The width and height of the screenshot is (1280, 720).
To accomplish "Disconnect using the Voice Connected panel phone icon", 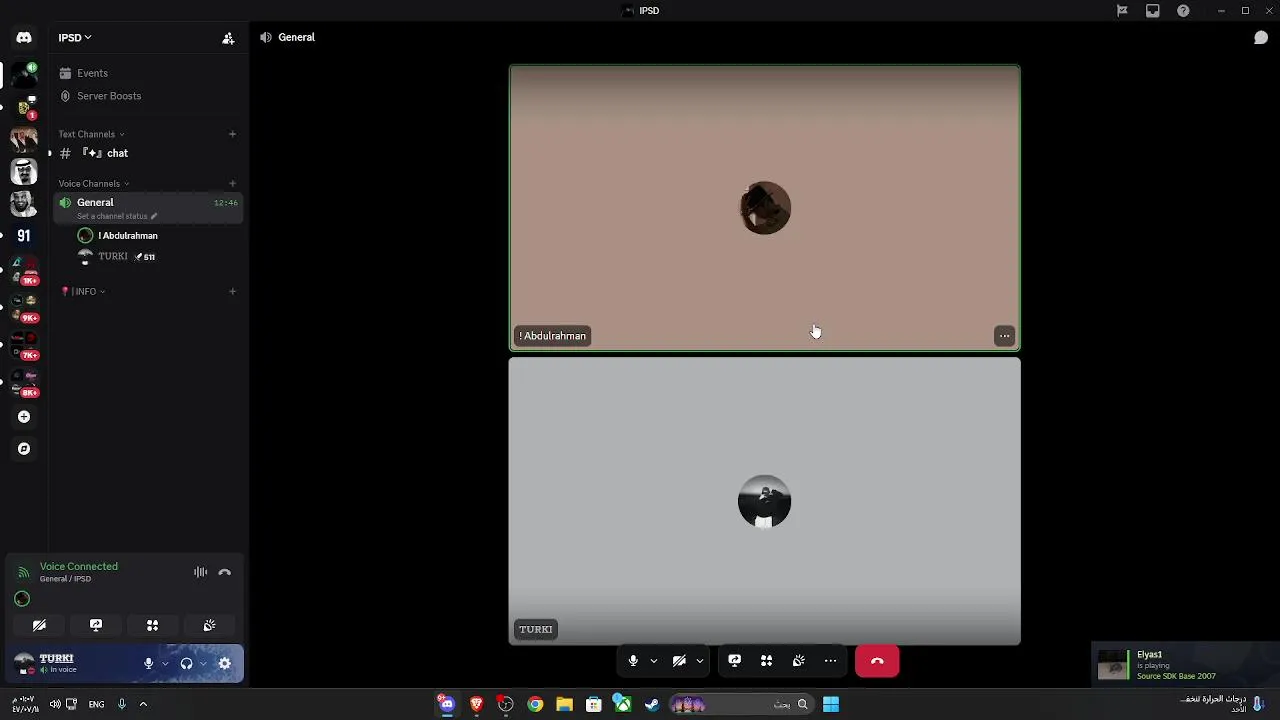I will point(225,572).
